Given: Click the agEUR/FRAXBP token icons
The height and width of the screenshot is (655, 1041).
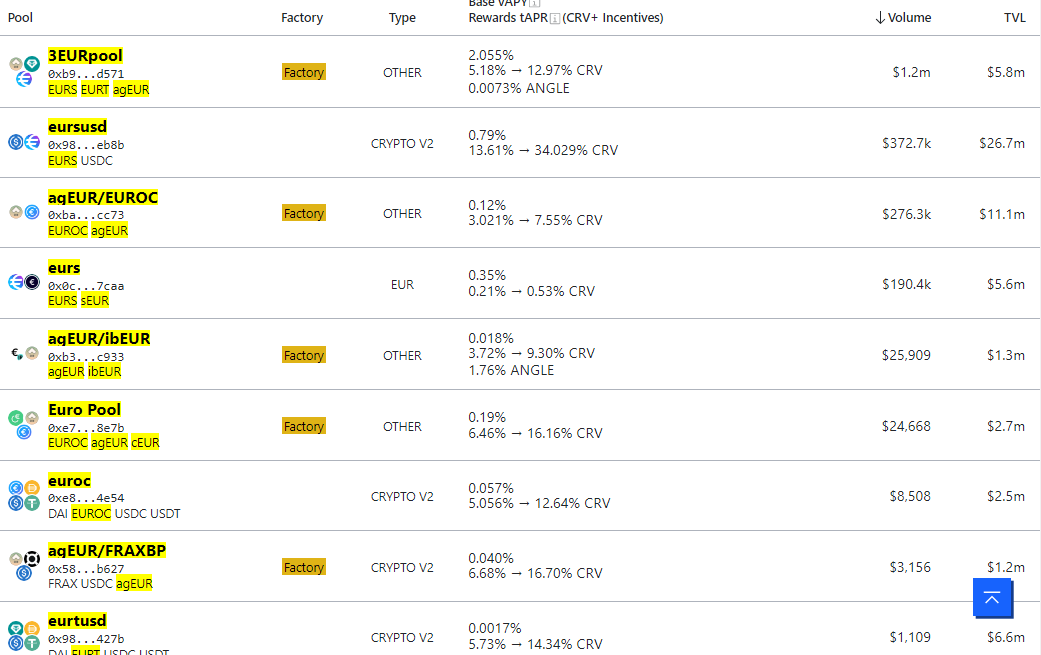Looking at the screenshot, I should click(24, 565).
